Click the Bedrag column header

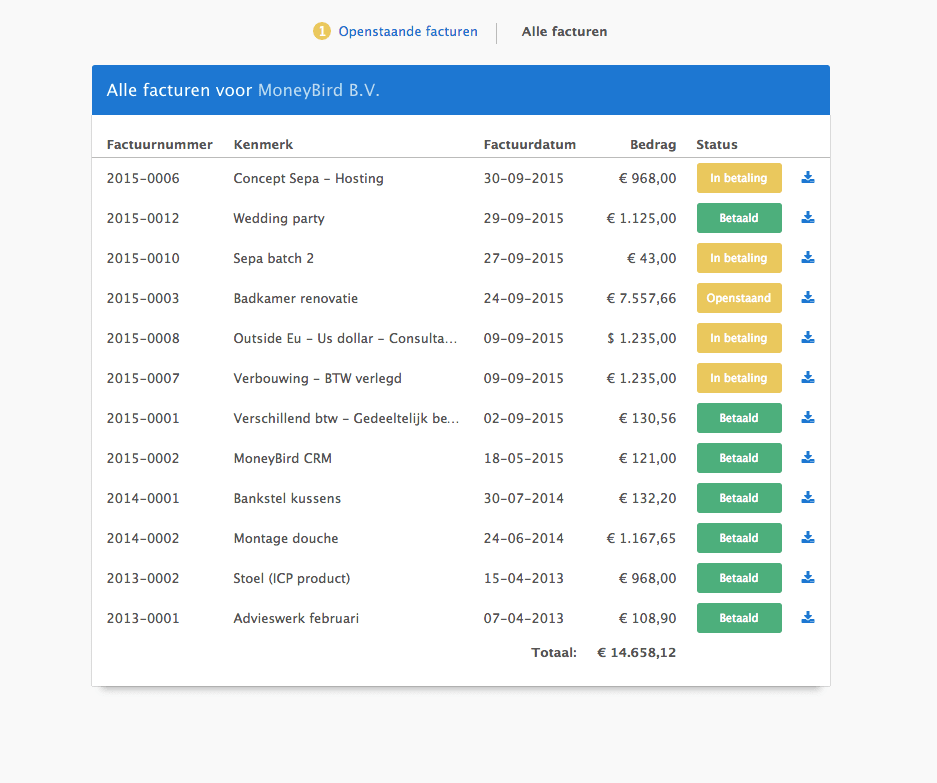(653, 145)
